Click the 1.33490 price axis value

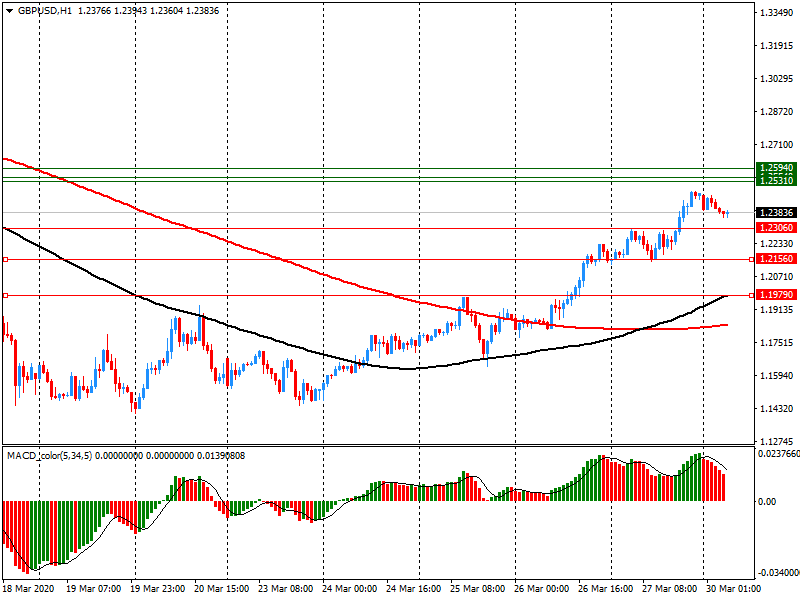pos(777,13)
